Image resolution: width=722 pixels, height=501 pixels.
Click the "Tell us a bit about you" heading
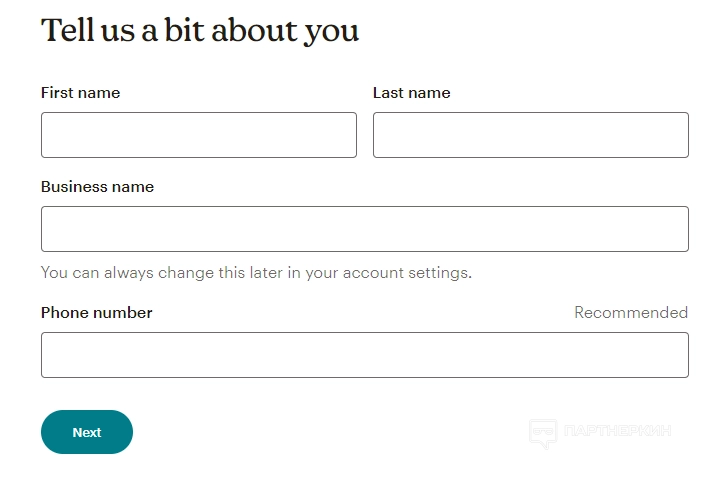pos(199,30)
